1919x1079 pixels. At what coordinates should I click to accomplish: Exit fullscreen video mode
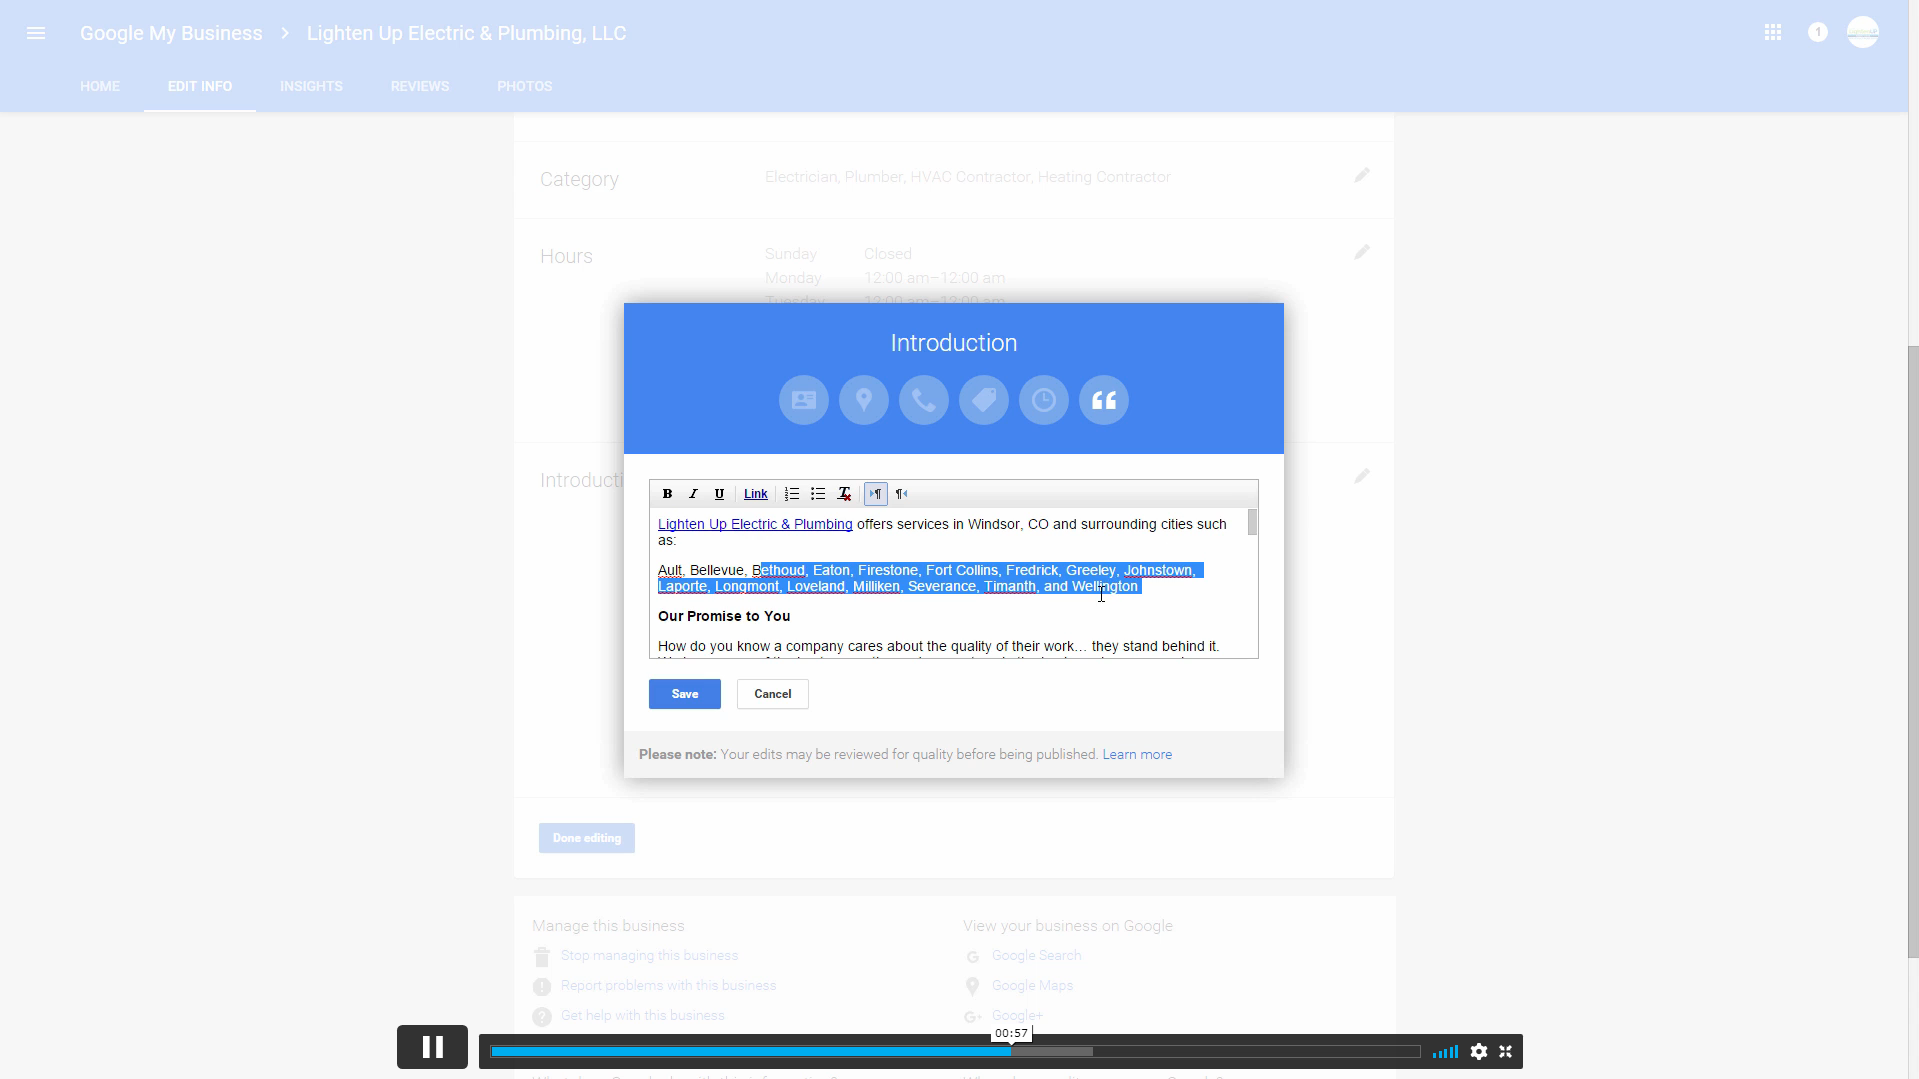pyautogui.click(x=1506, y=1051)
